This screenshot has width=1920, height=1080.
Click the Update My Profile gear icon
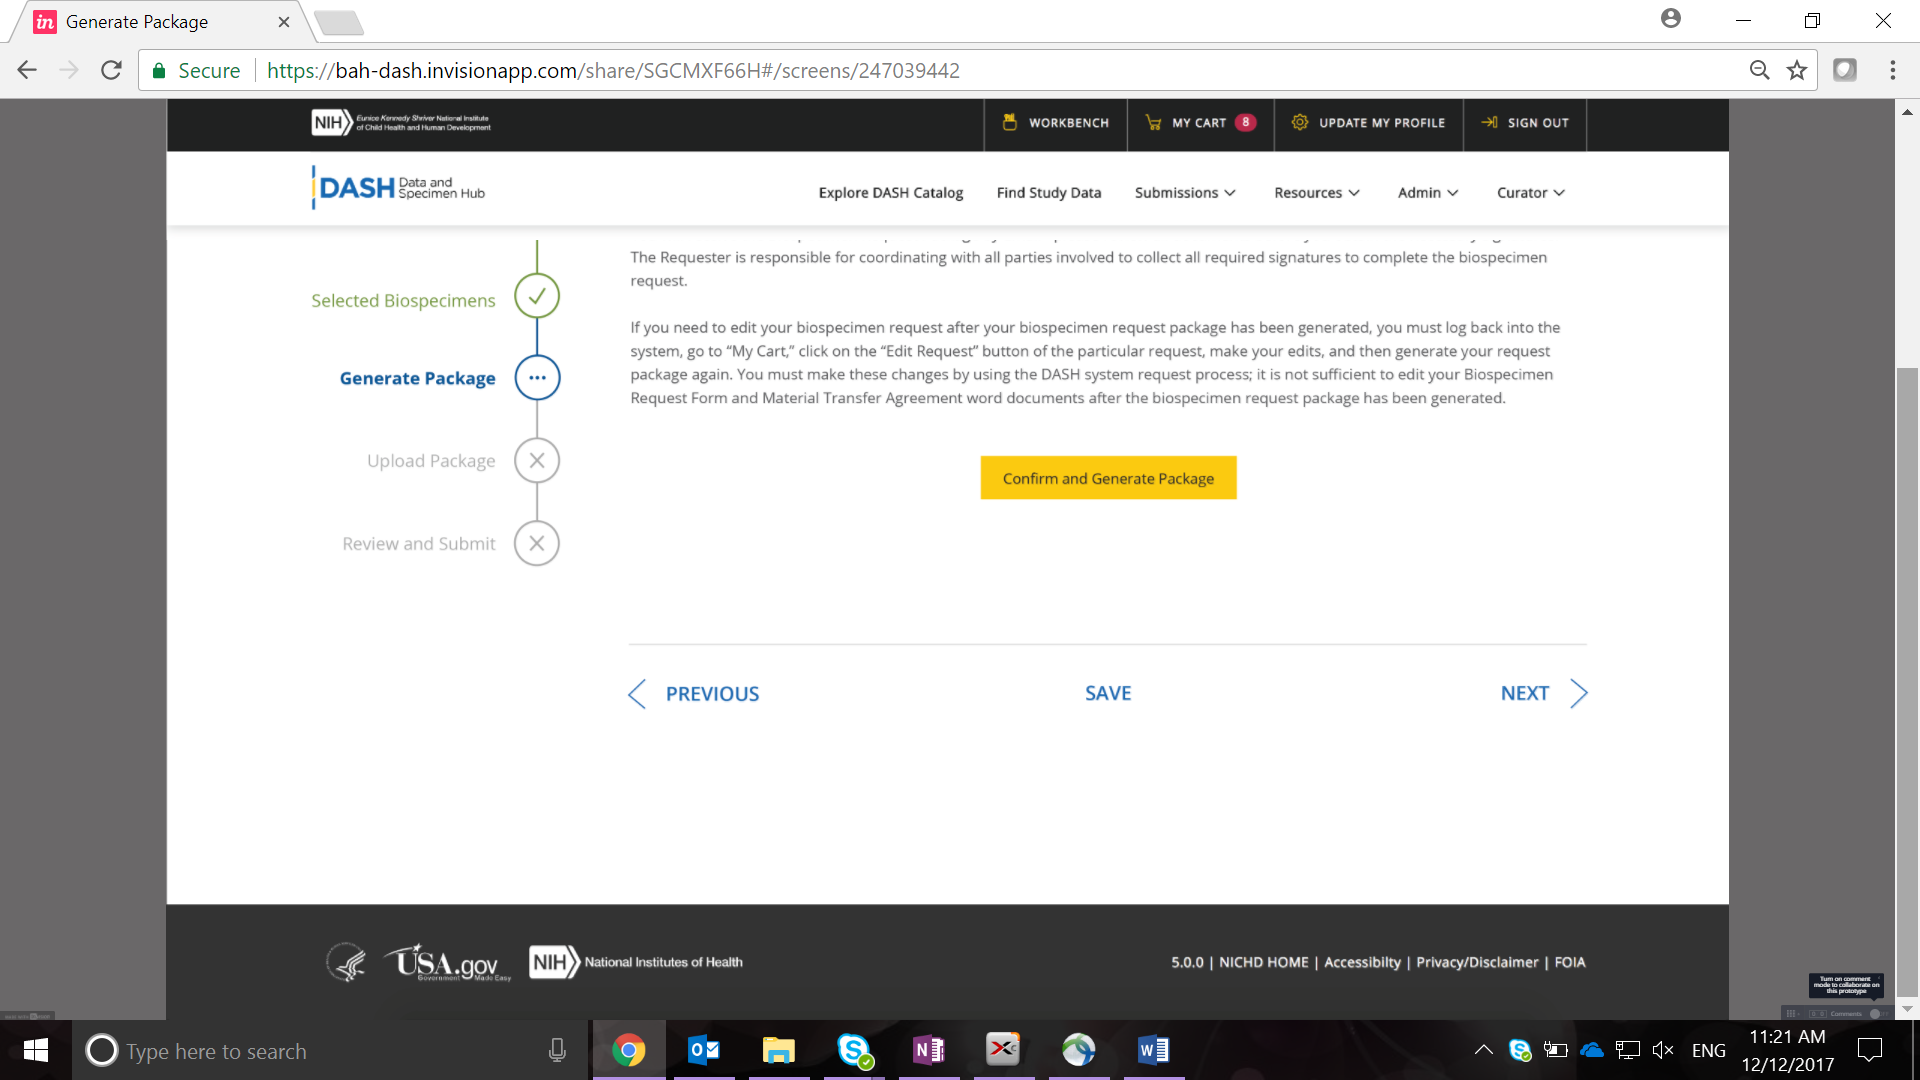[x=1299, y=122]
